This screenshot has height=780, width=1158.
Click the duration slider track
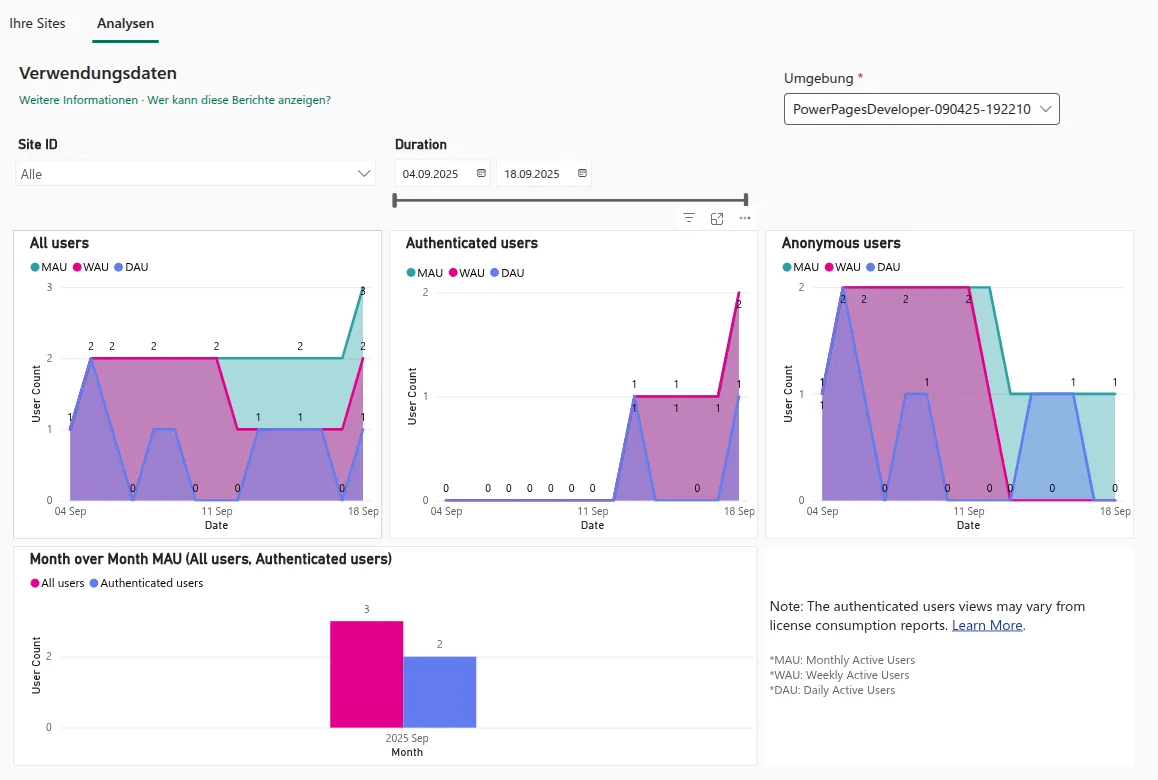point(570,199)
